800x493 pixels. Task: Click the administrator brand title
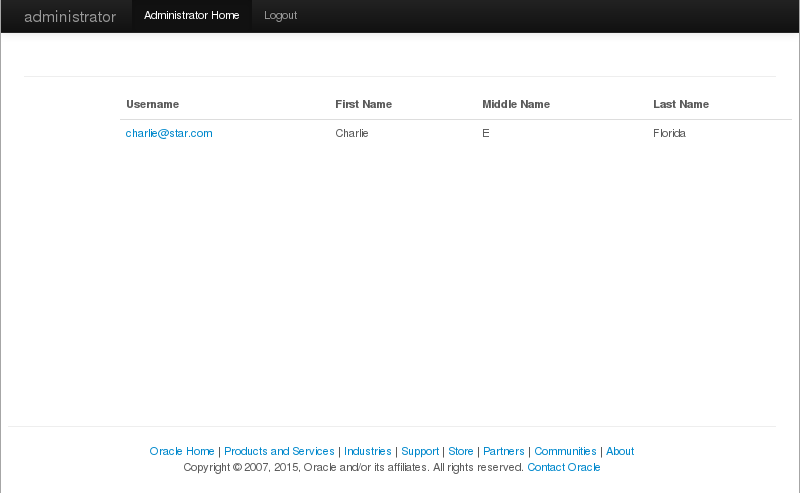70,17
